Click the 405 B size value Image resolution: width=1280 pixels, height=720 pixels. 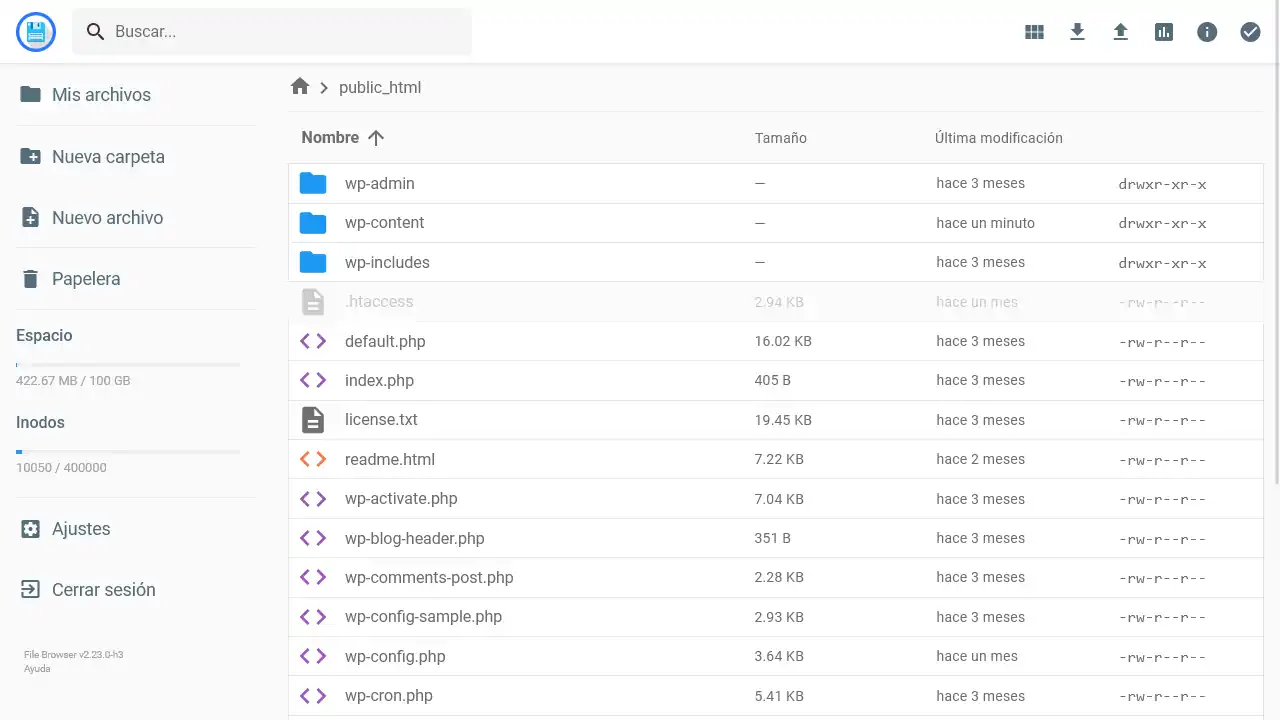tap(773, 380)
